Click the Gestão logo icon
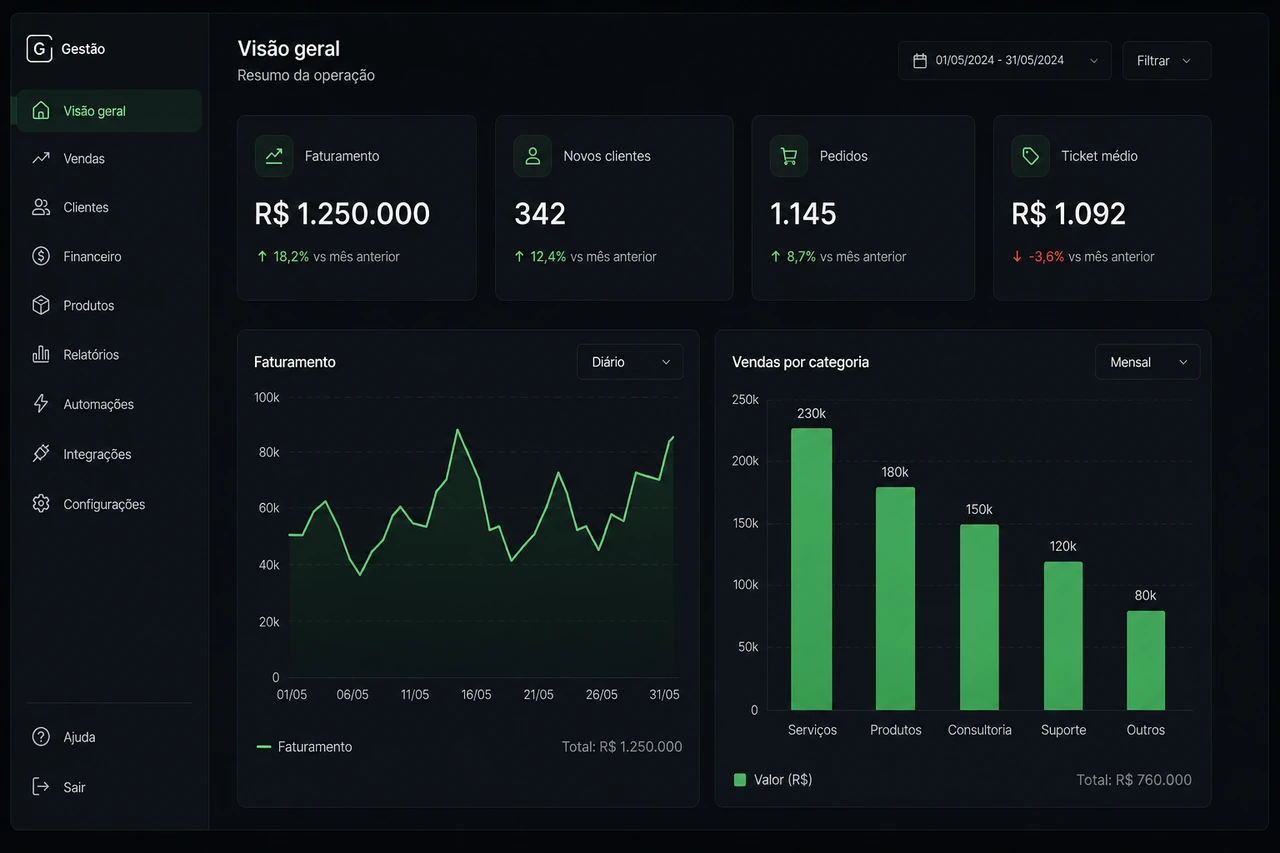This screenshot has height=853, width=1280. coord(39,49)
